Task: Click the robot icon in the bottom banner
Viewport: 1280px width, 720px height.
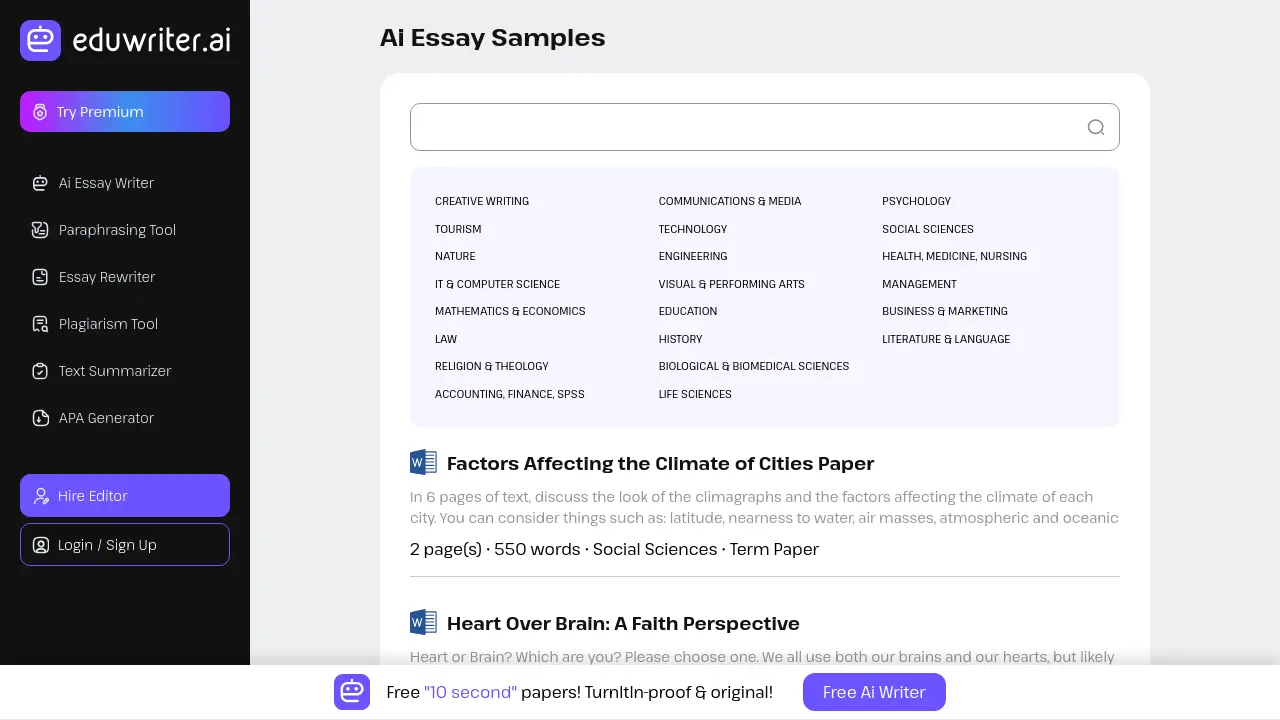Action: (x=352, y=692)
